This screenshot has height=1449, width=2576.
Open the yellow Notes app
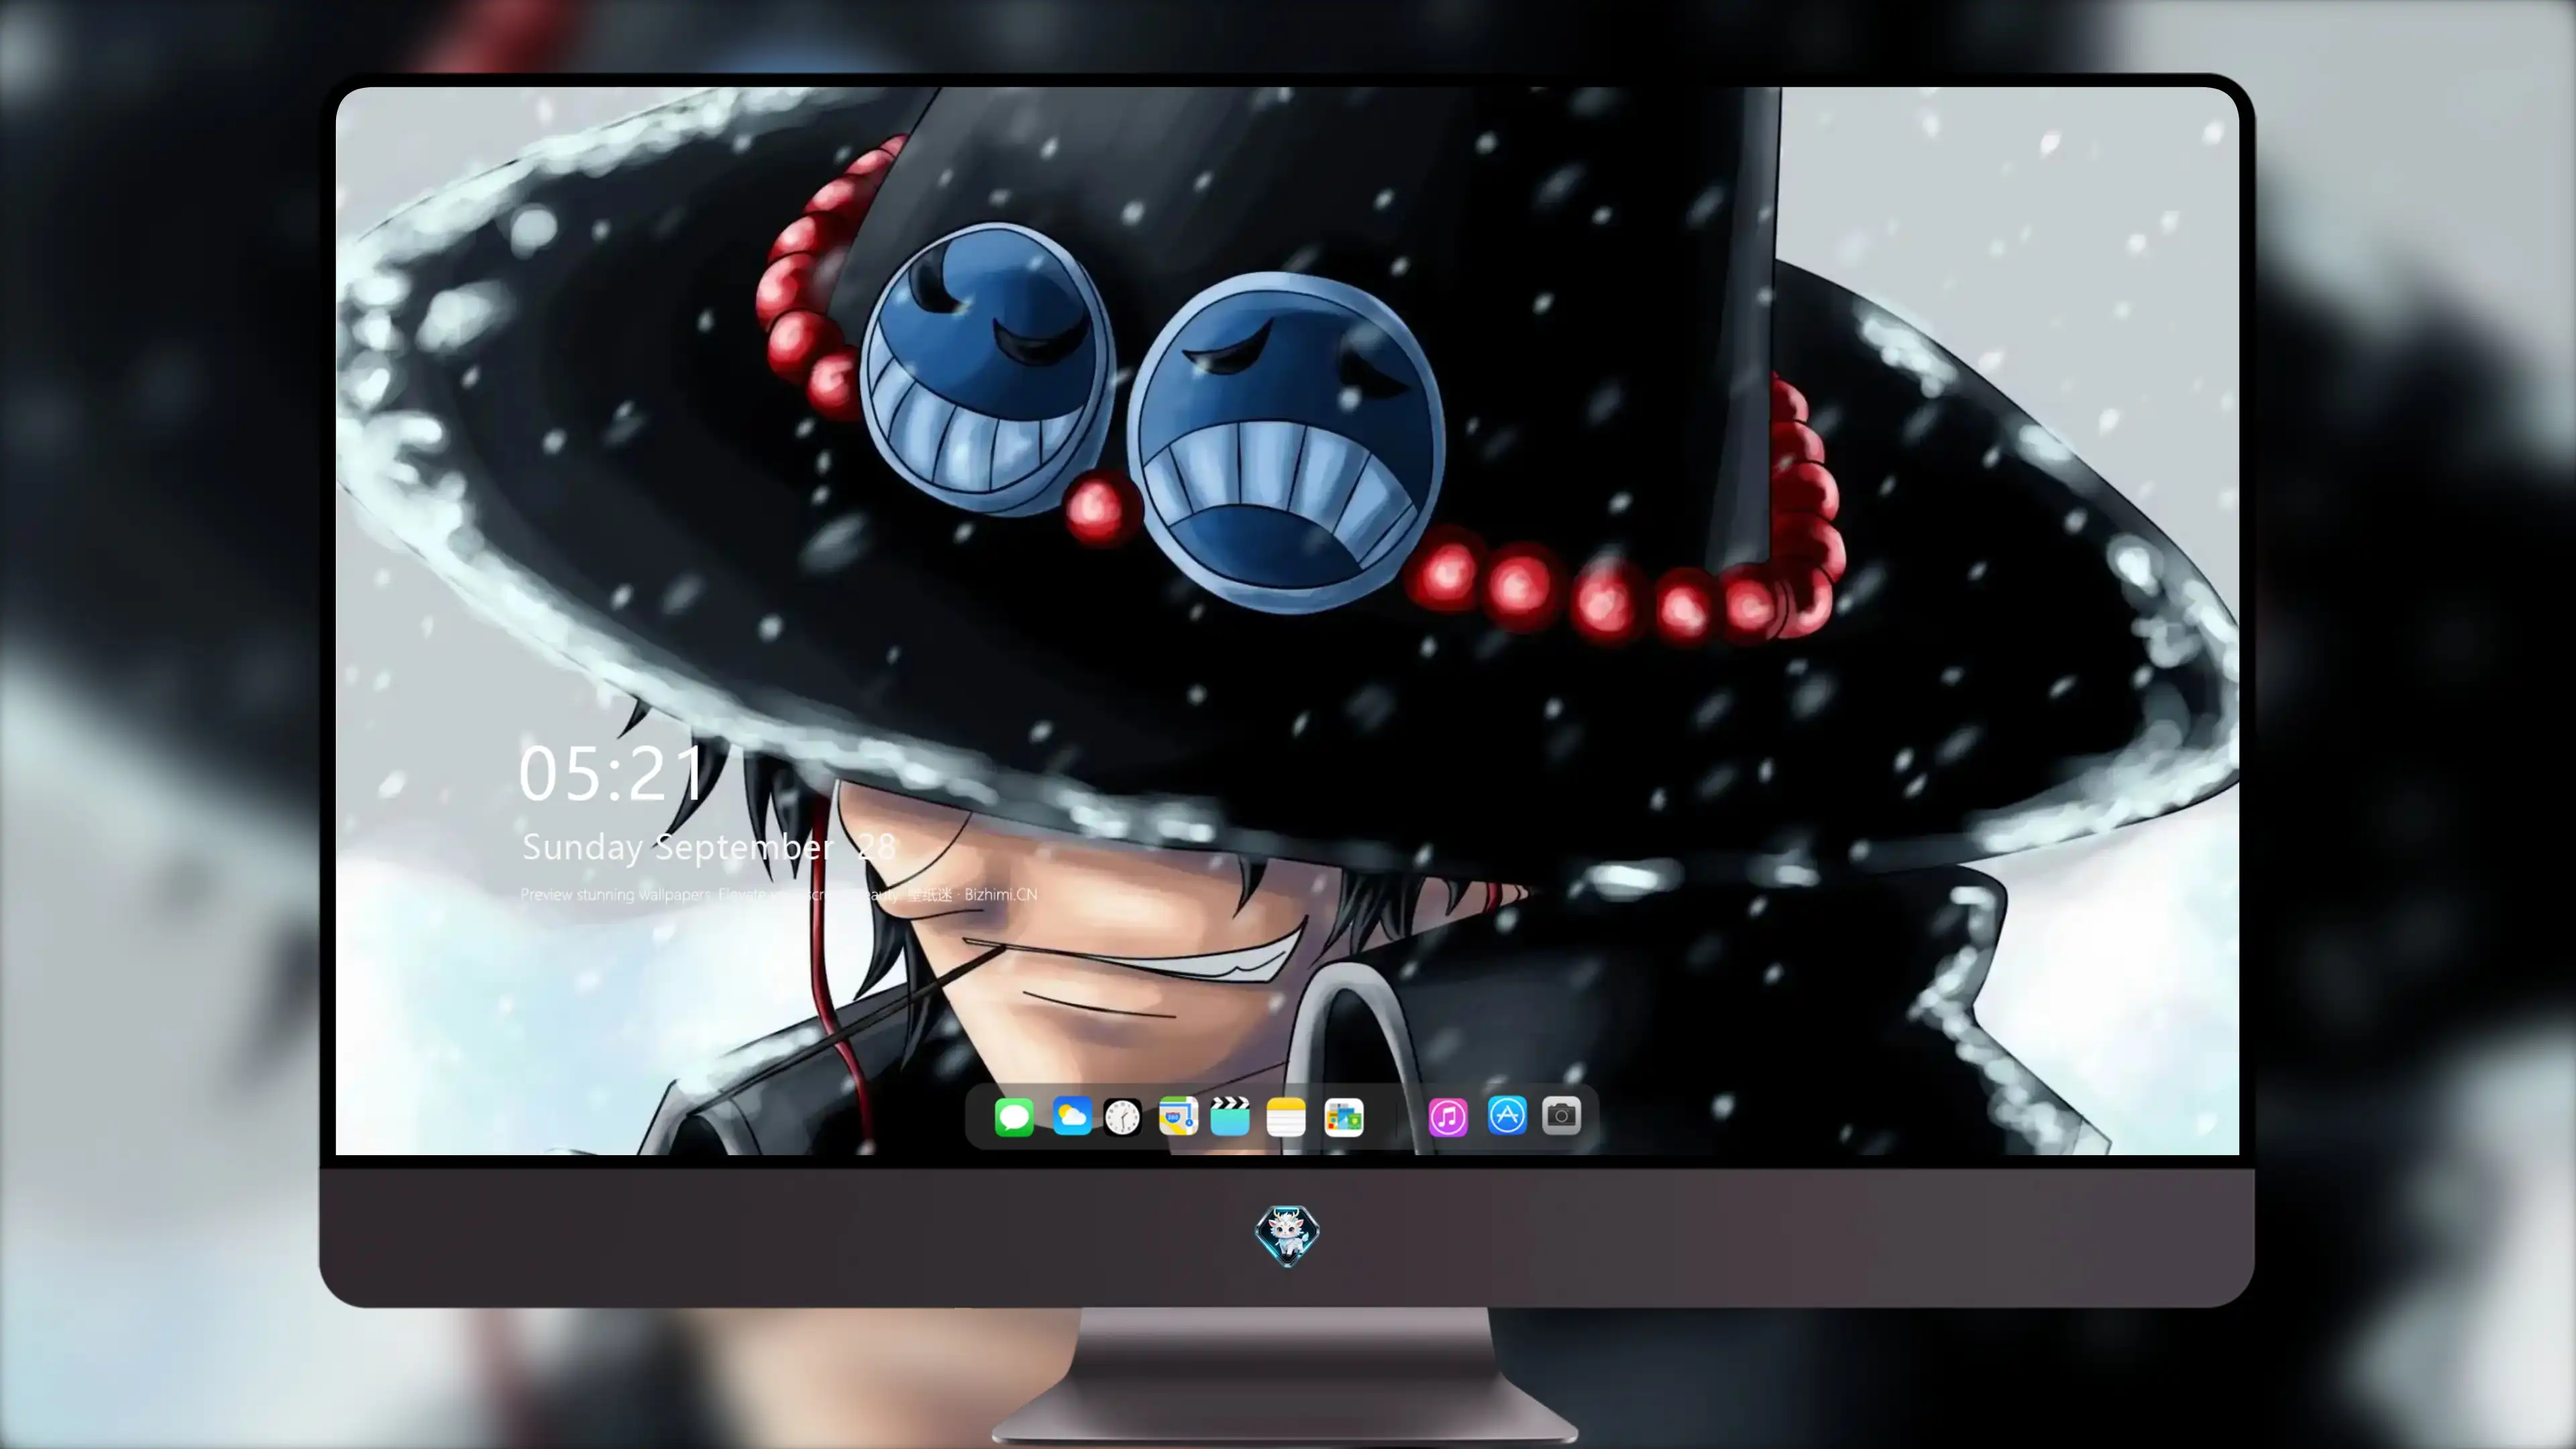tap(1286, 1116)
